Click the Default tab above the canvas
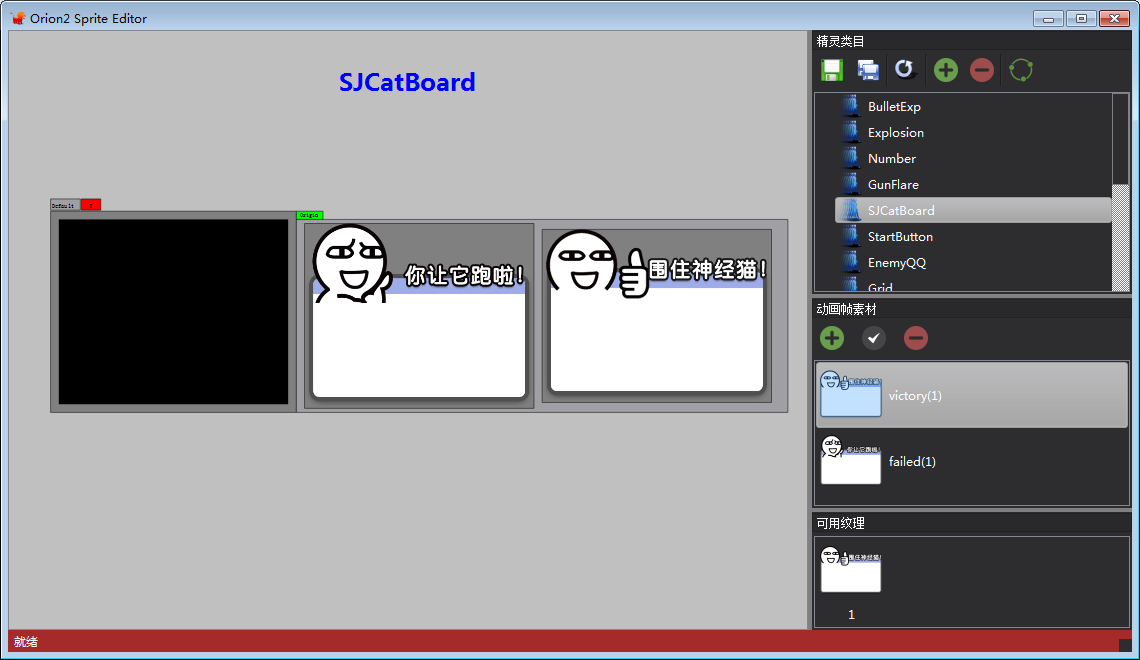1140x660 pixels. [x=65, y=205]
